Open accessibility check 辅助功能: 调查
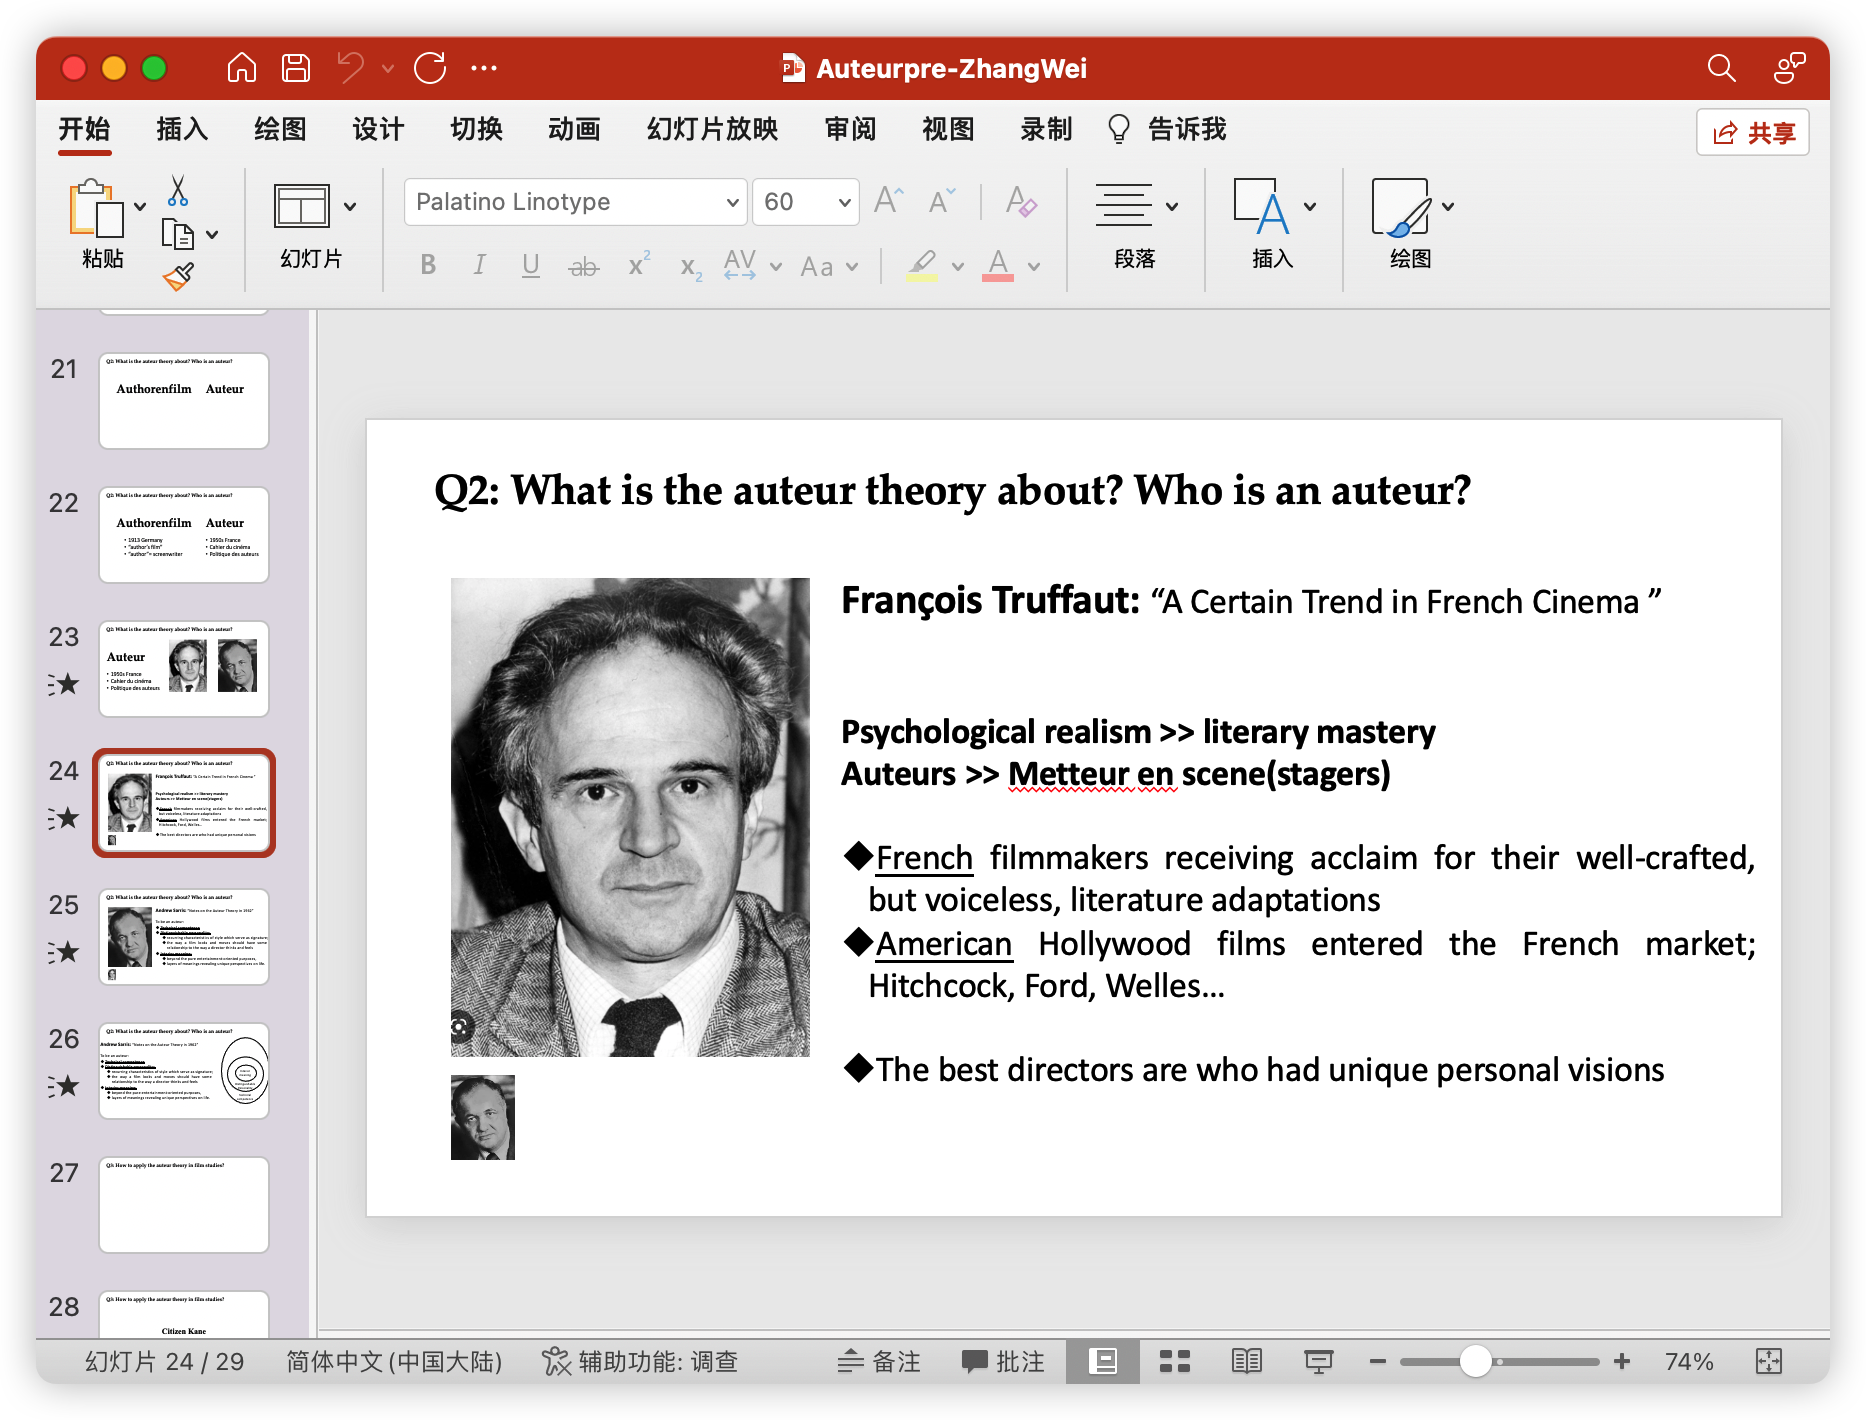Viewport: 1866px width, 1420px height. (640, 1361)
